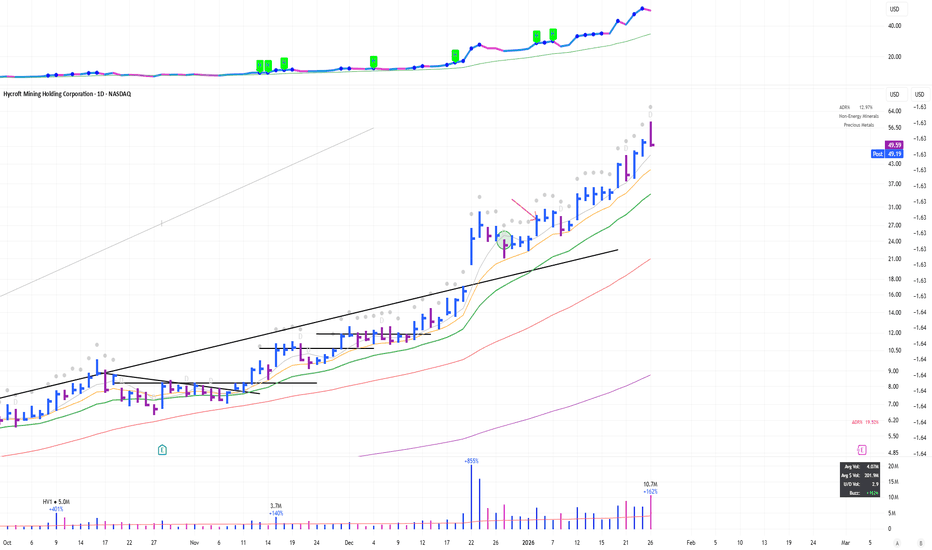Click the Mar label on the time axis
Viewport: 932px width, 550px height.
[x=845, y=543]
